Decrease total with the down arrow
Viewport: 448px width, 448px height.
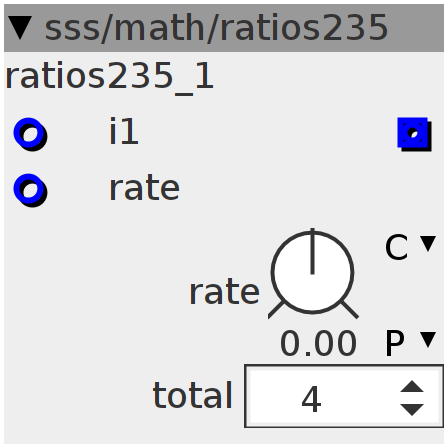412,409
